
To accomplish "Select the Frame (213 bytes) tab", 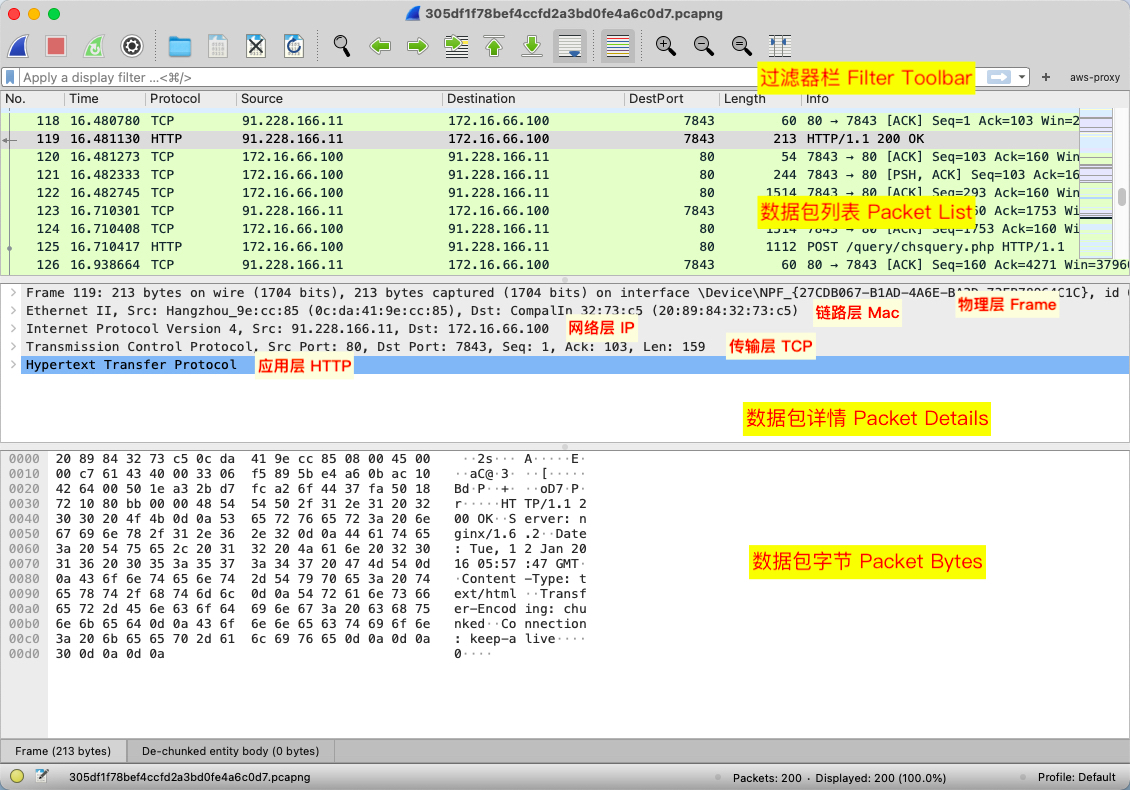I will click(x=63, y=751).
